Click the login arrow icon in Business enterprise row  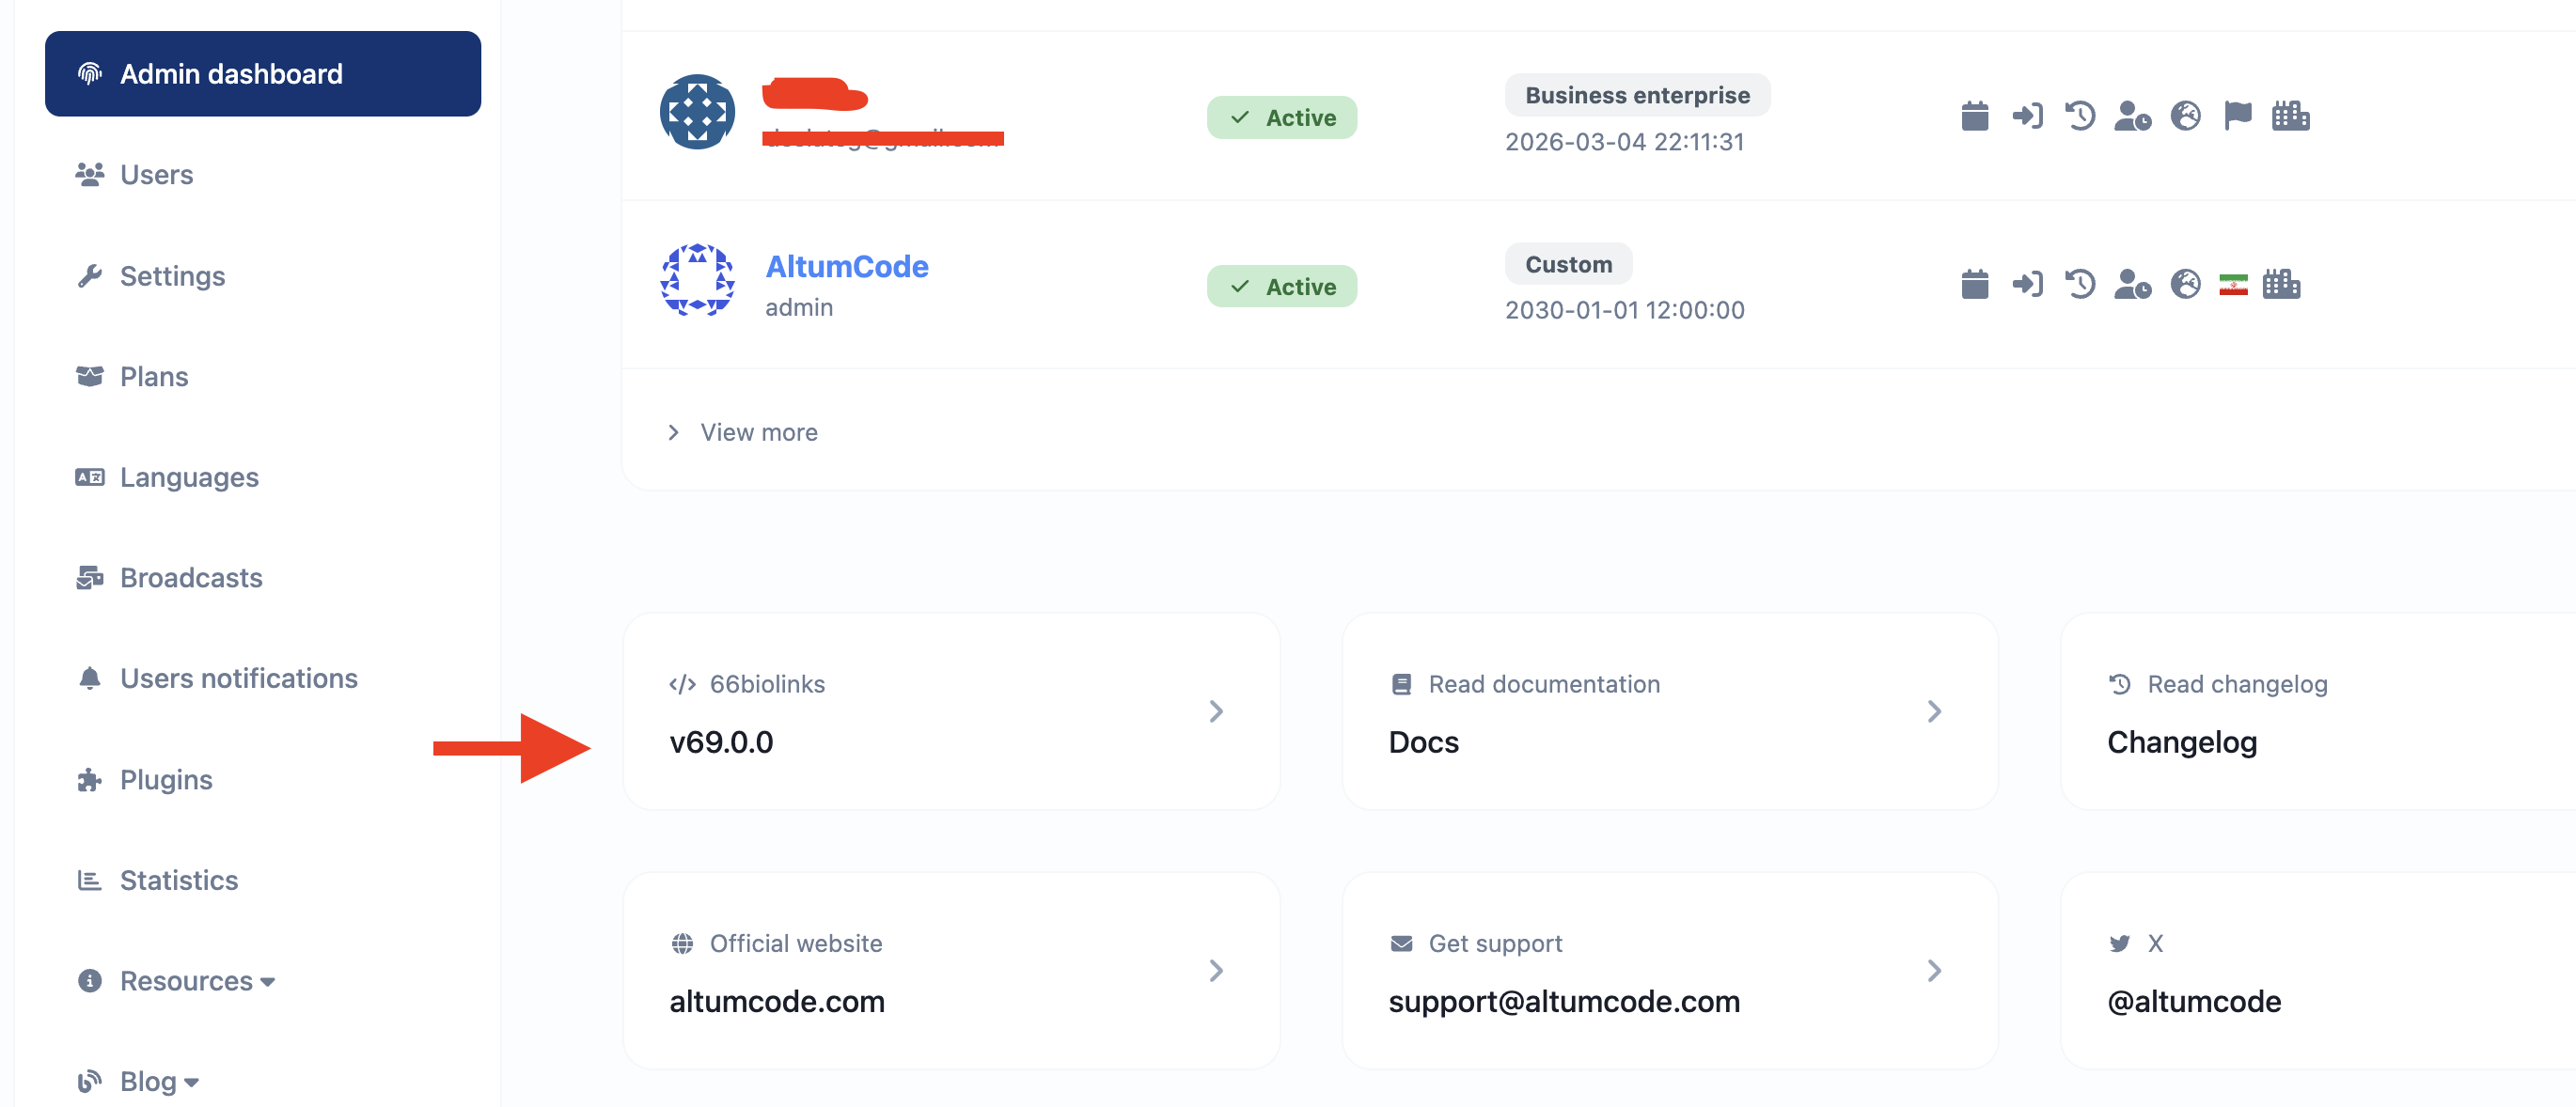[x=2027, y=116]
